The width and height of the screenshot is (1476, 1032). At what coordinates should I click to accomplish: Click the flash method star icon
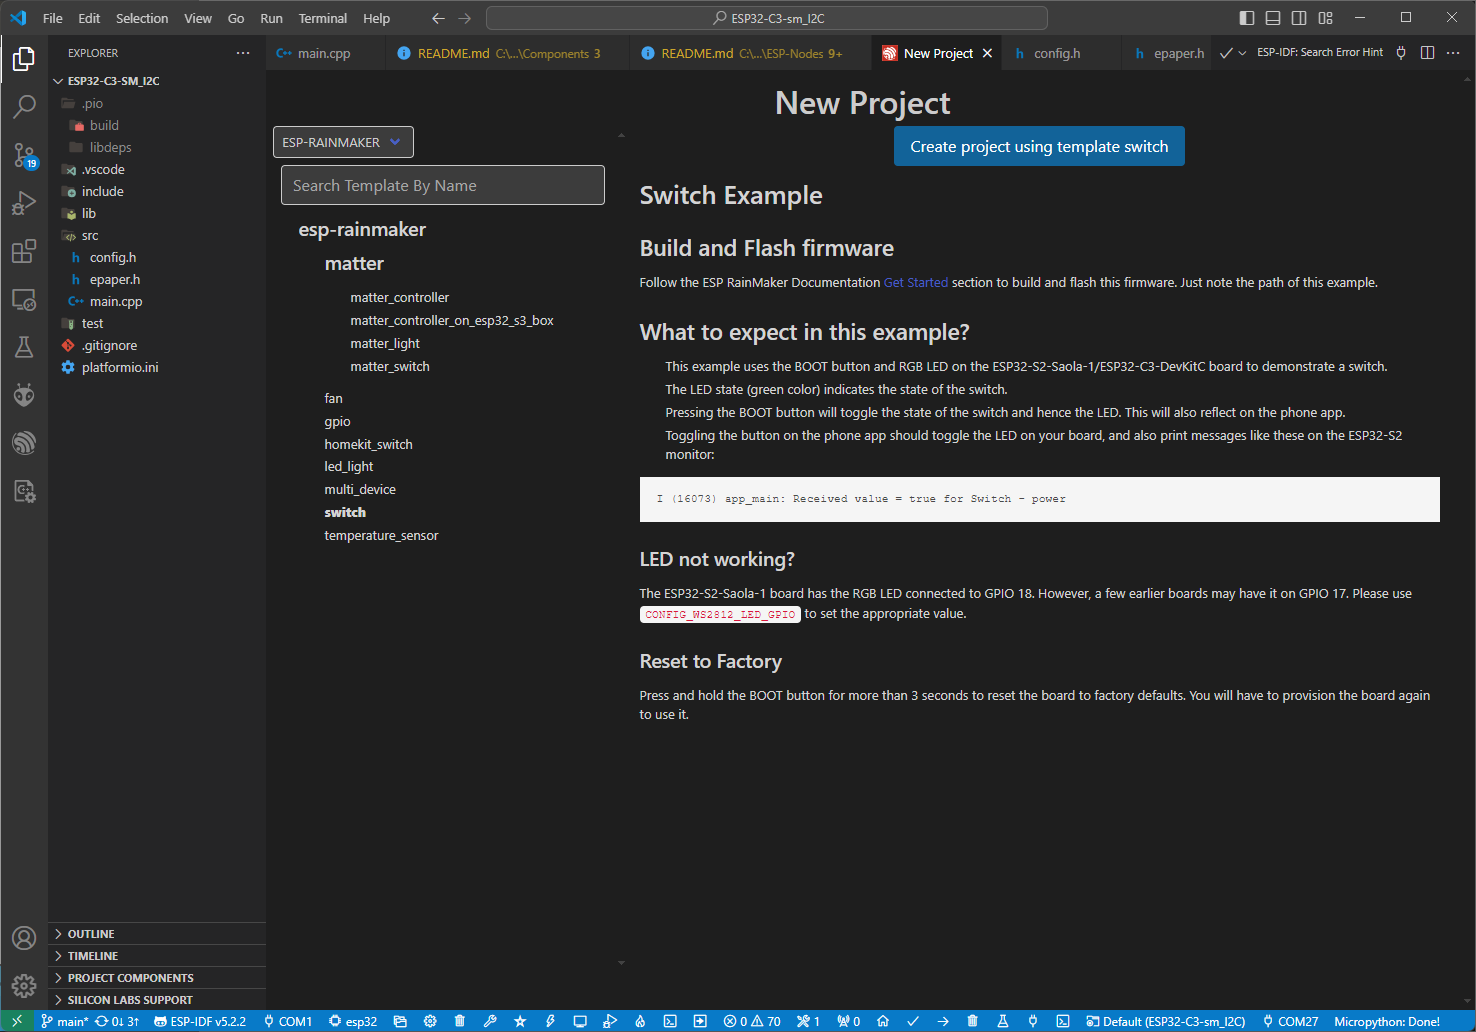[x=520, y=1021]
